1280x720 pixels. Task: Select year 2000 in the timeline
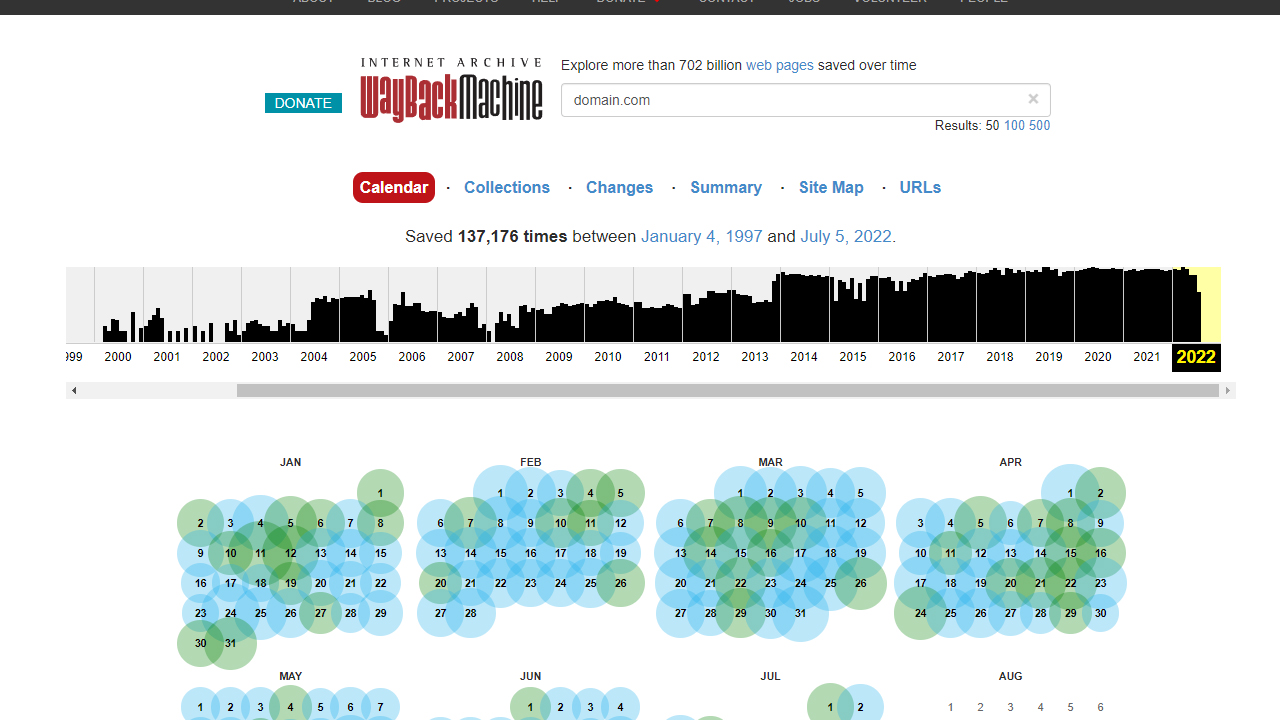pos(118,357)
